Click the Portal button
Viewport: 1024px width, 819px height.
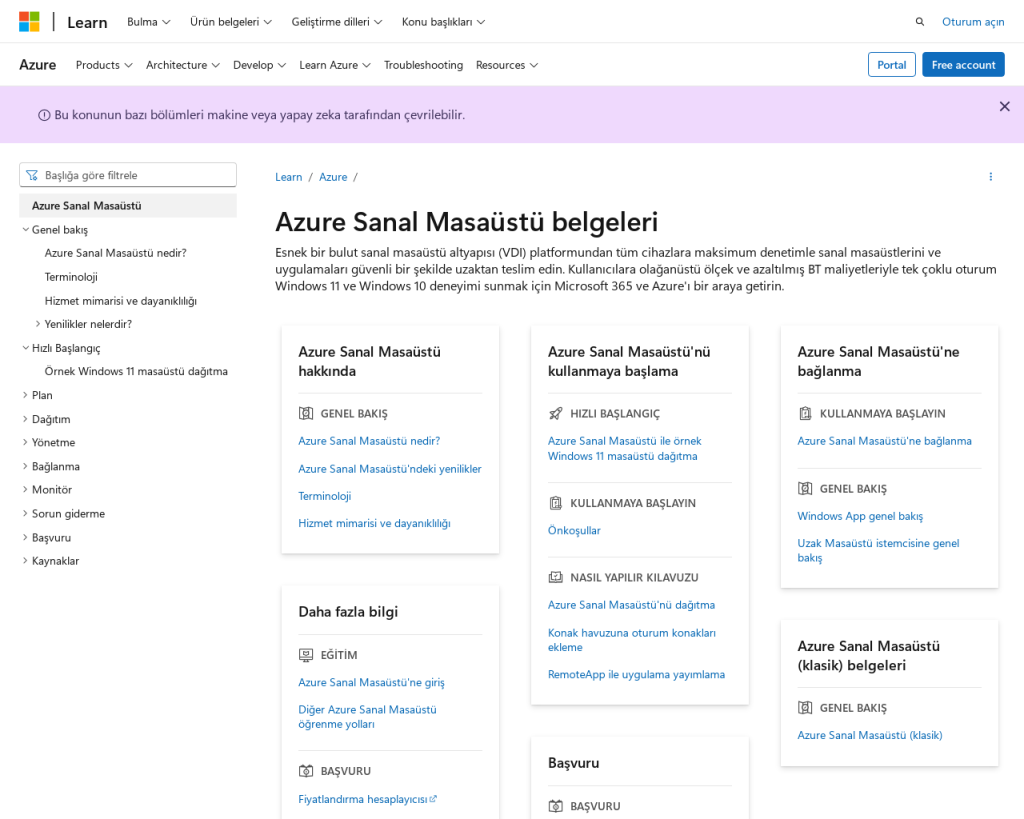[891, 65]
